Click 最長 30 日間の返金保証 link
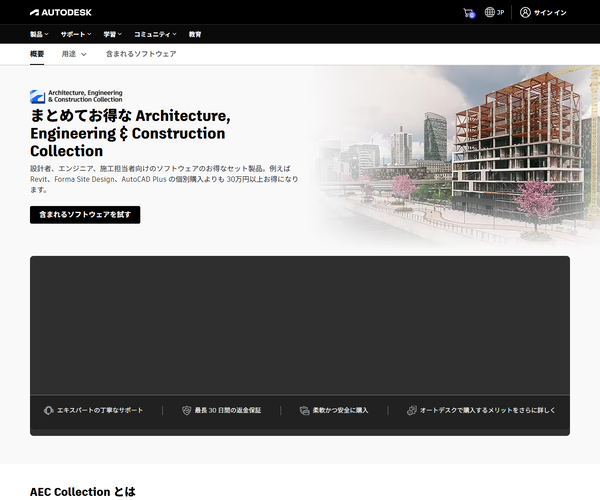Viewport: 600px width, 500px height. 228,410
